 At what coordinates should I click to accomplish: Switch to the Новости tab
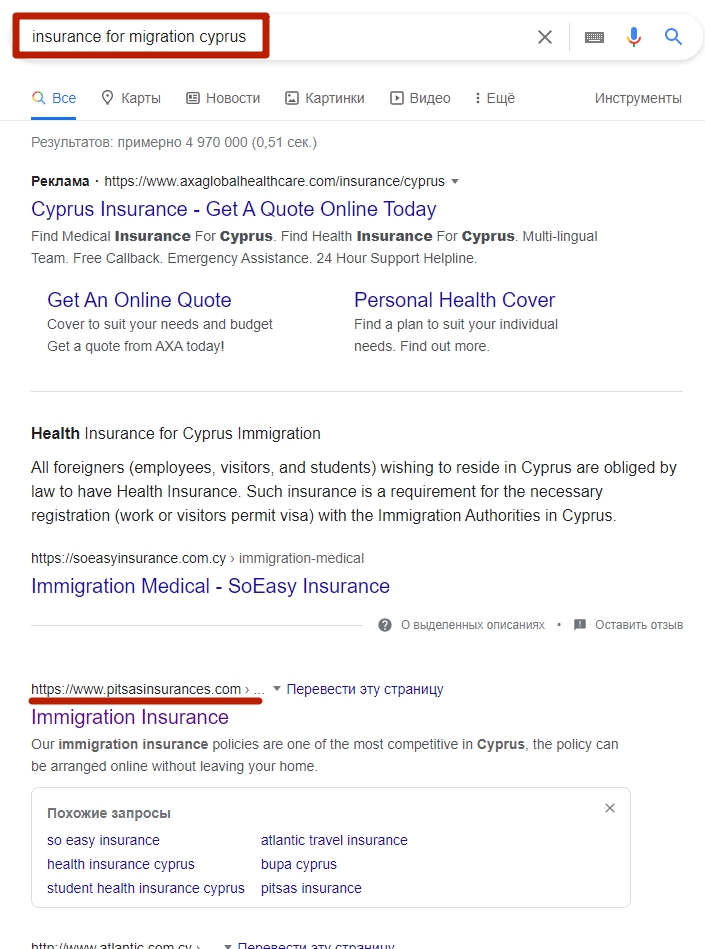(x=223, y=98)
